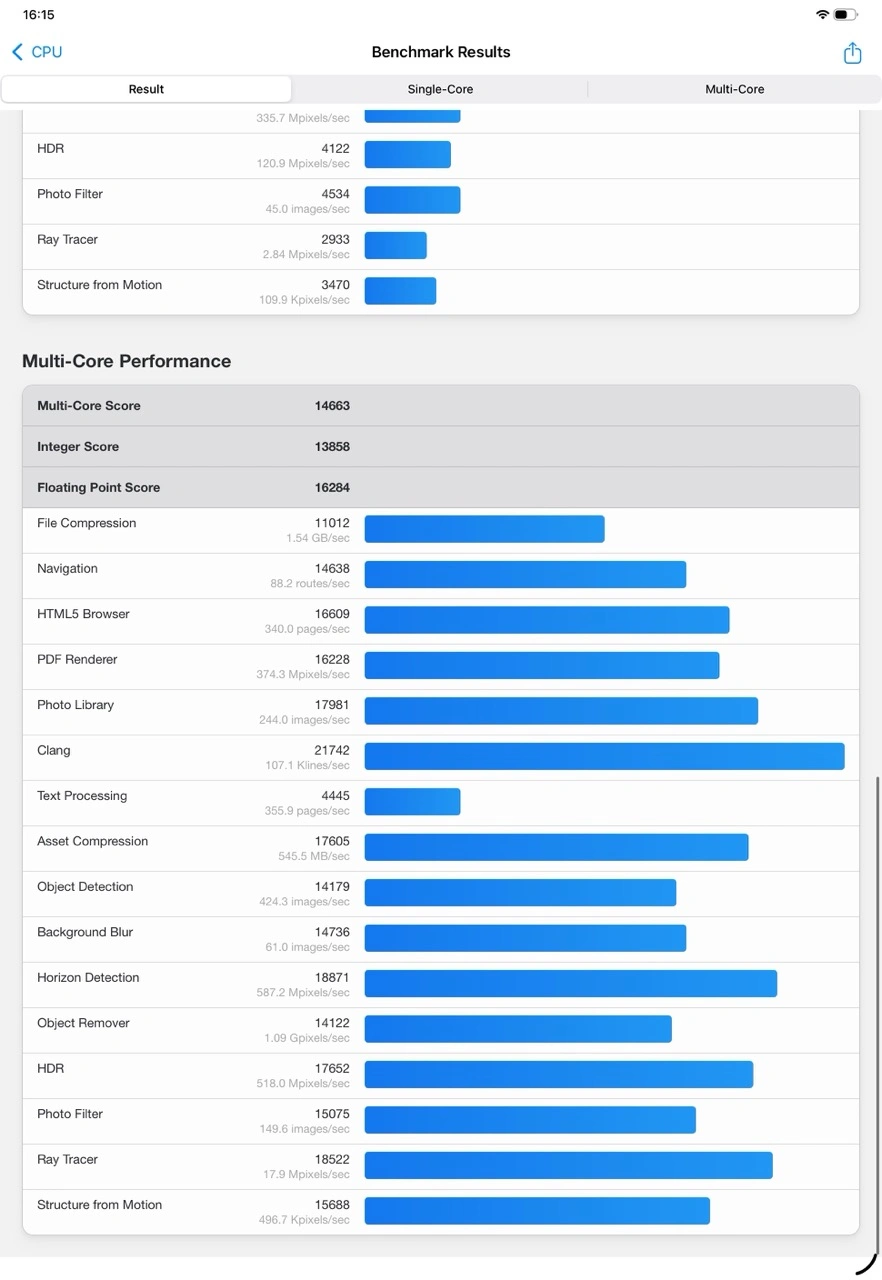Select the Result tab

coord(146,89)
